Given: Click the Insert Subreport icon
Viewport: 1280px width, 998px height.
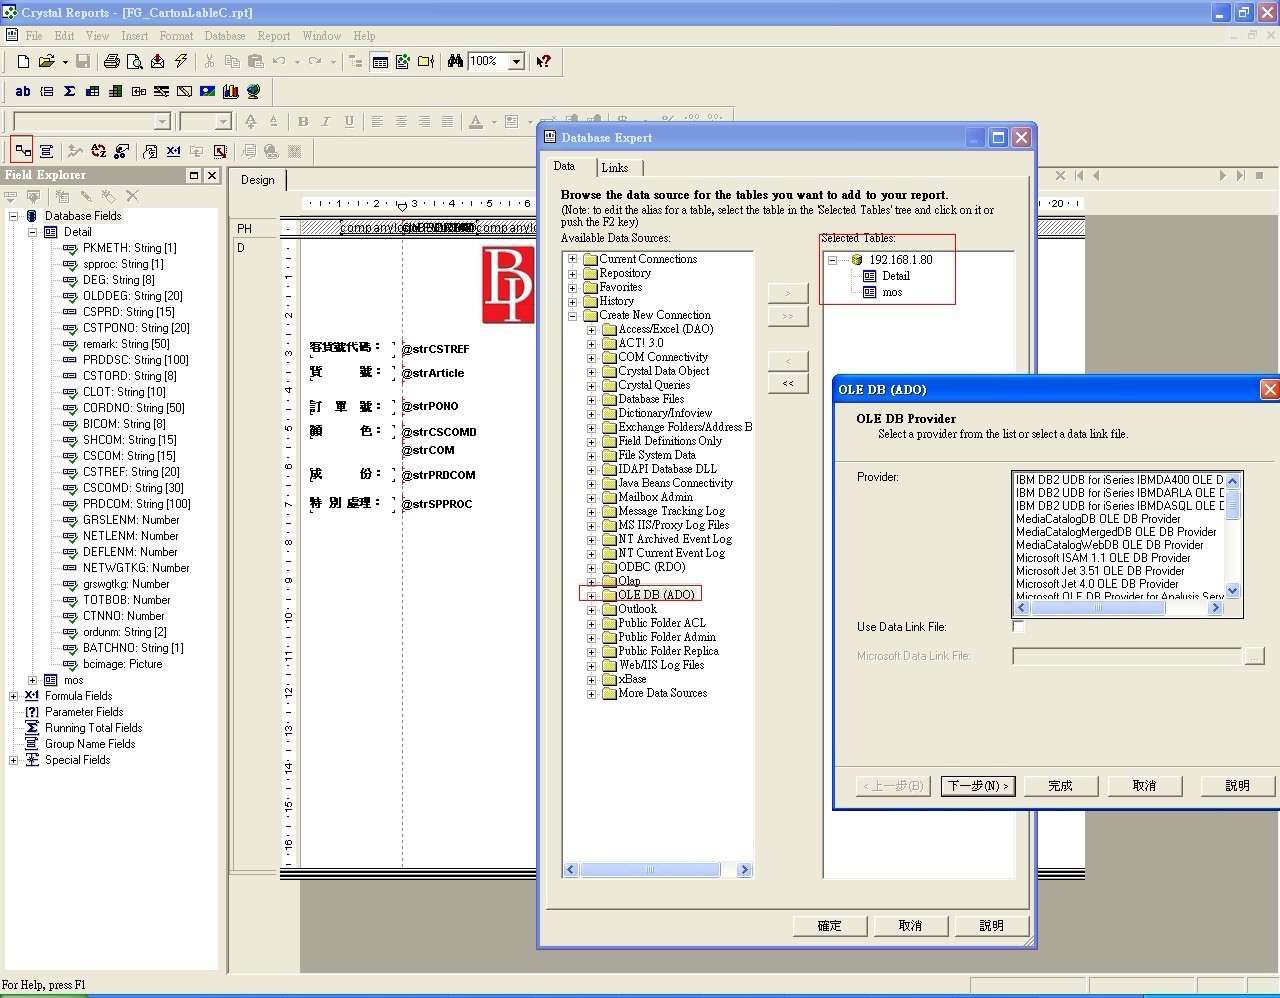Looking at the screenshot, I should tap(138, 91).
